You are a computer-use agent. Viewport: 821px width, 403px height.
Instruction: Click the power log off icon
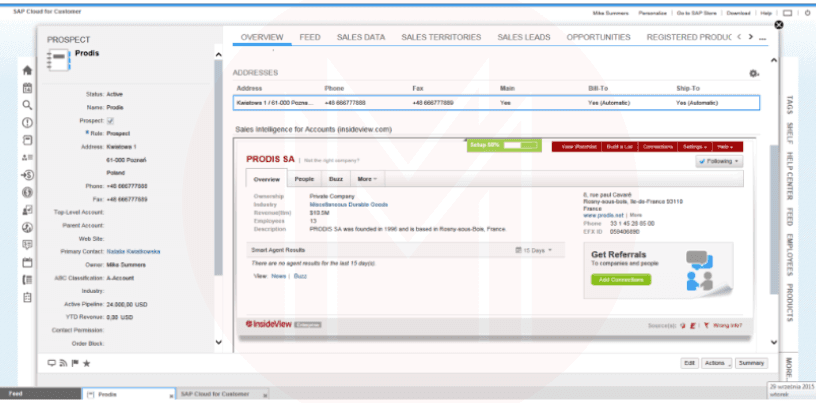tap(807, 14)
